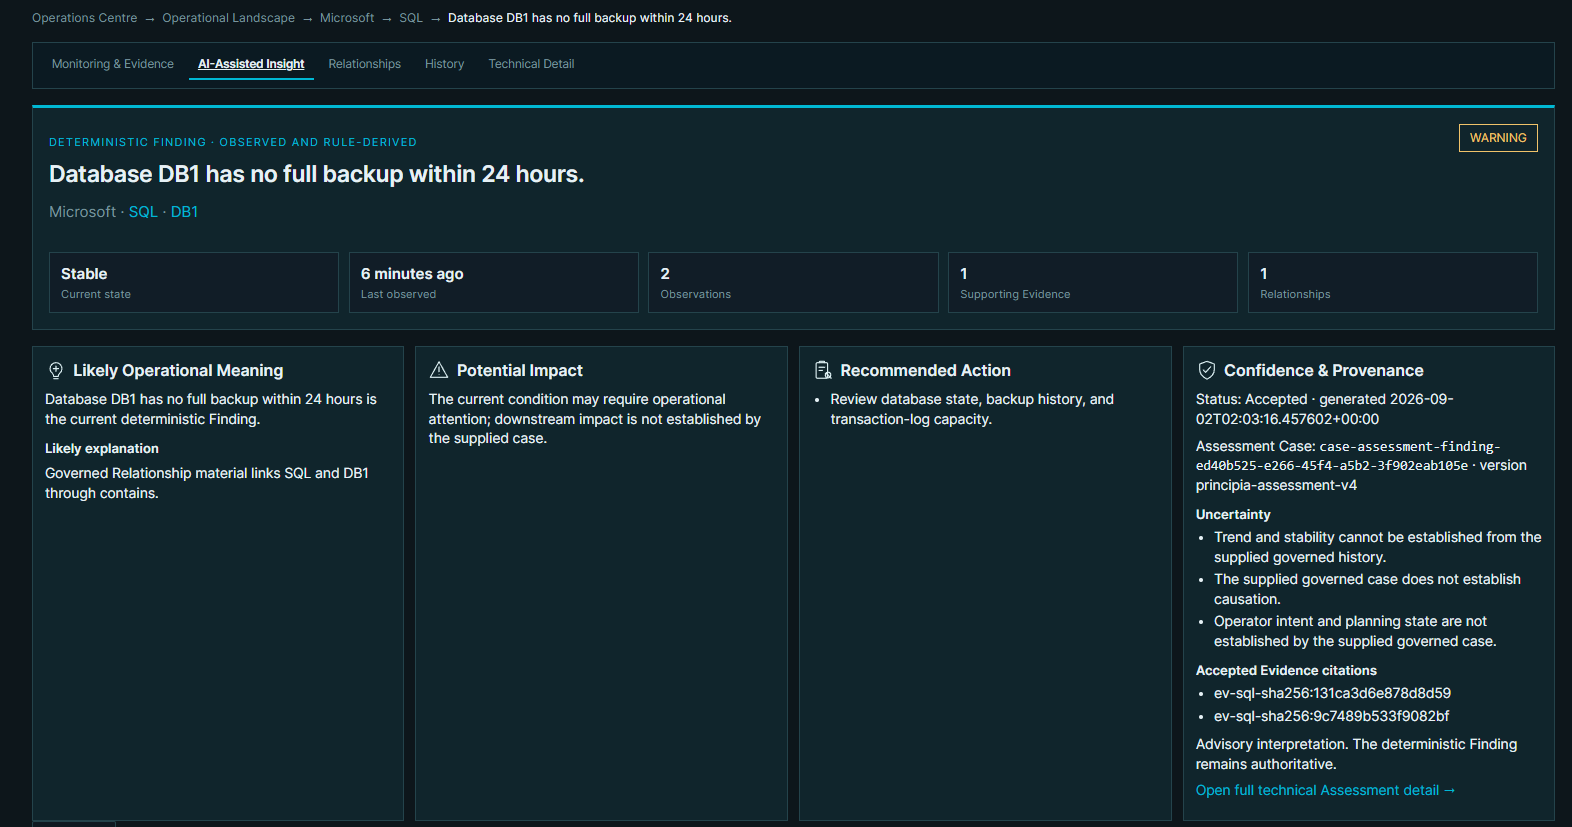This screenshot has width=1572, height=827.
Task: Click the Potential Impact description paragraph
Action: point(595,419)
